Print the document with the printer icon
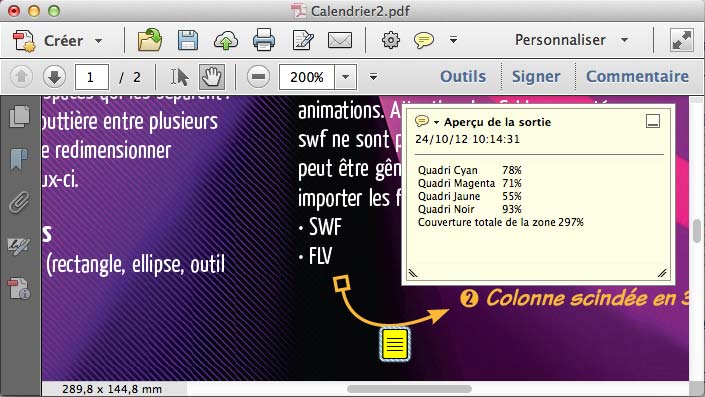705x397 pixels. click(x=263, y=40)
